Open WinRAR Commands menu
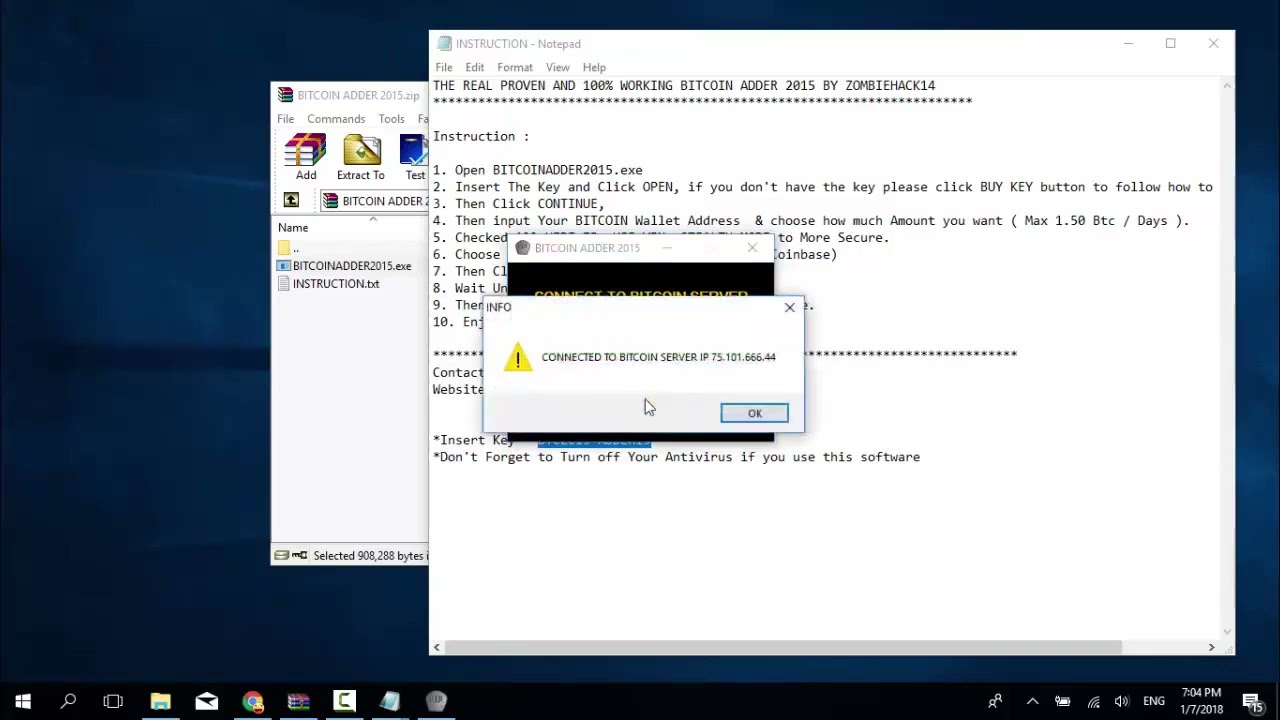This screenshot has height=720, width=1280. (336, 119)
